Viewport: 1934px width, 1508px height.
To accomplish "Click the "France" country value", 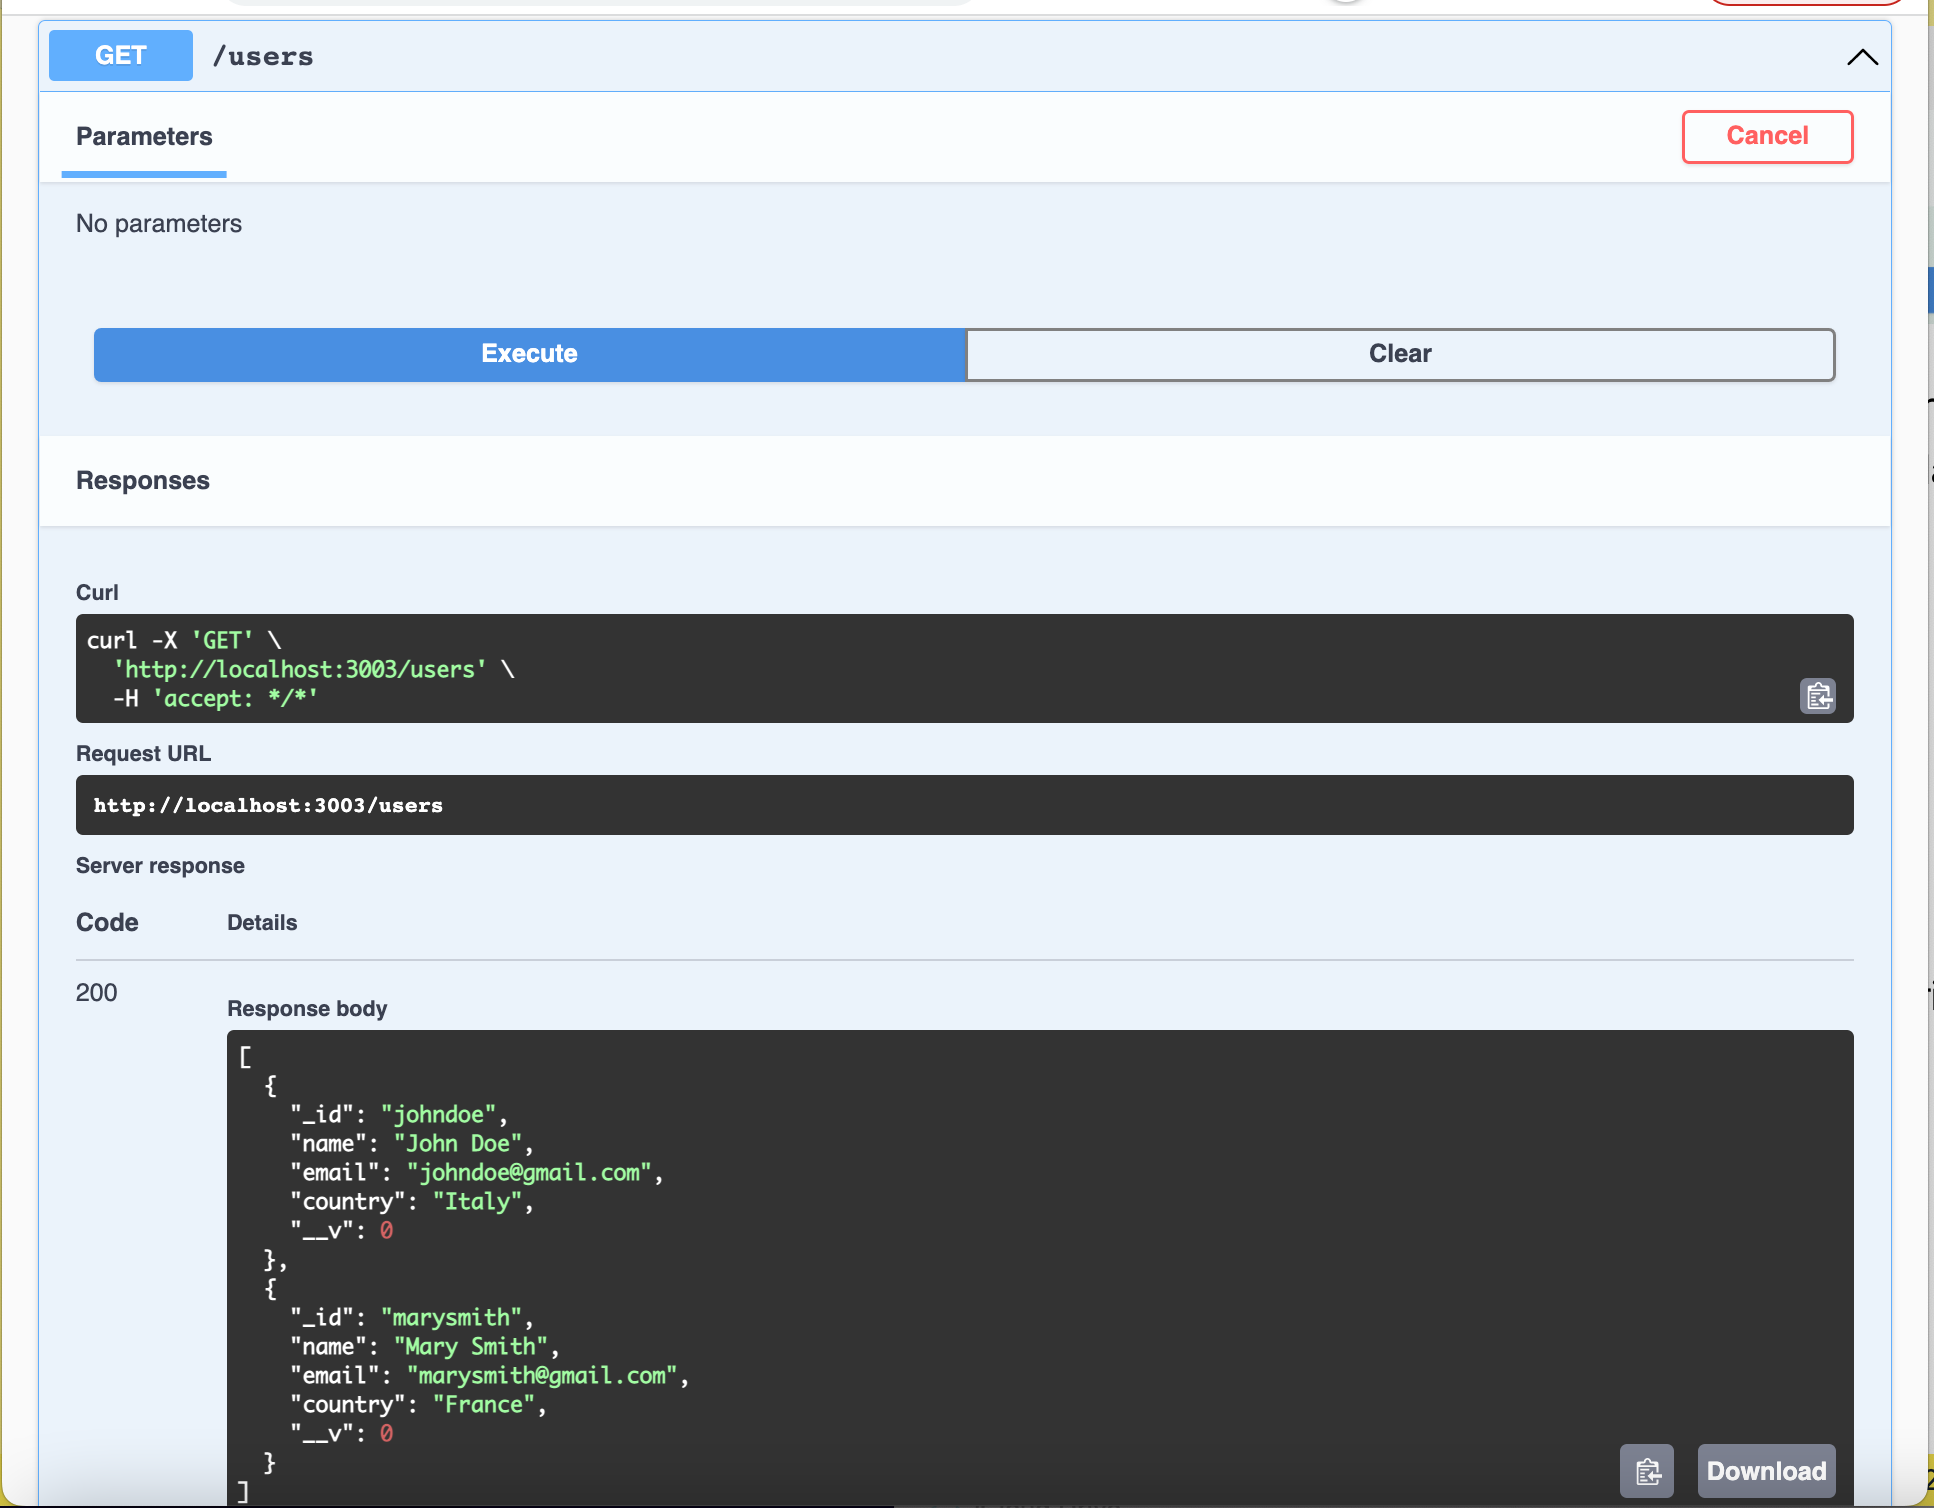I will point(484,1404).
